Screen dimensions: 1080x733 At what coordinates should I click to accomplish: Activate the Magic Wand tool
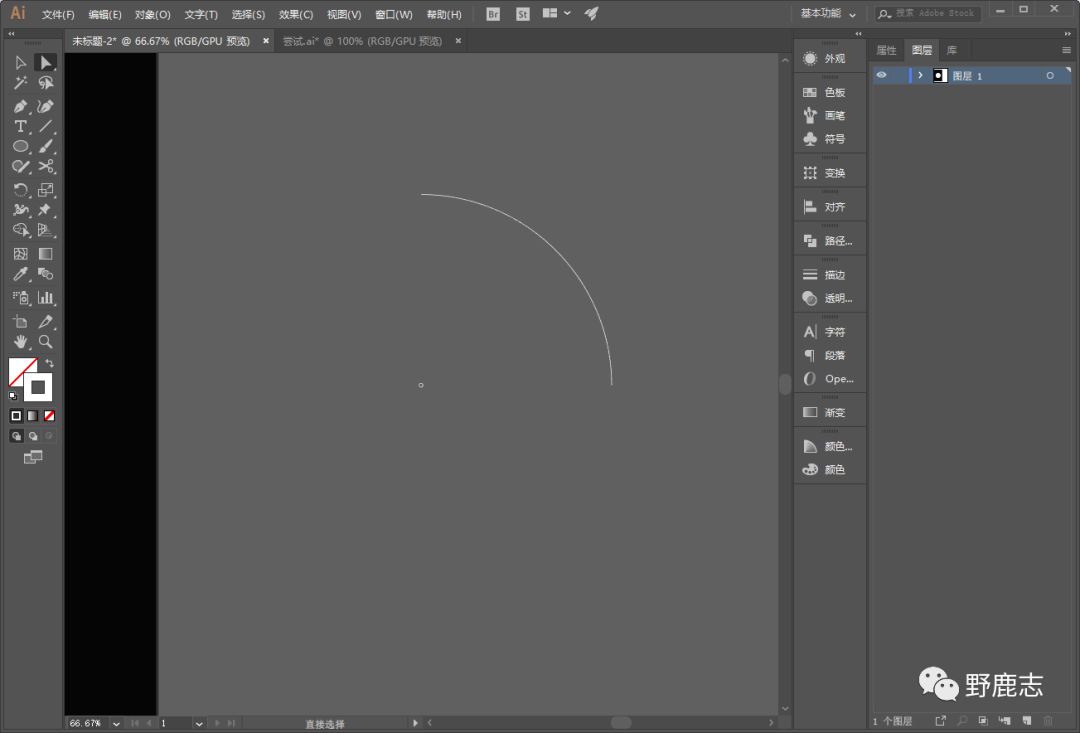point(20,84)
